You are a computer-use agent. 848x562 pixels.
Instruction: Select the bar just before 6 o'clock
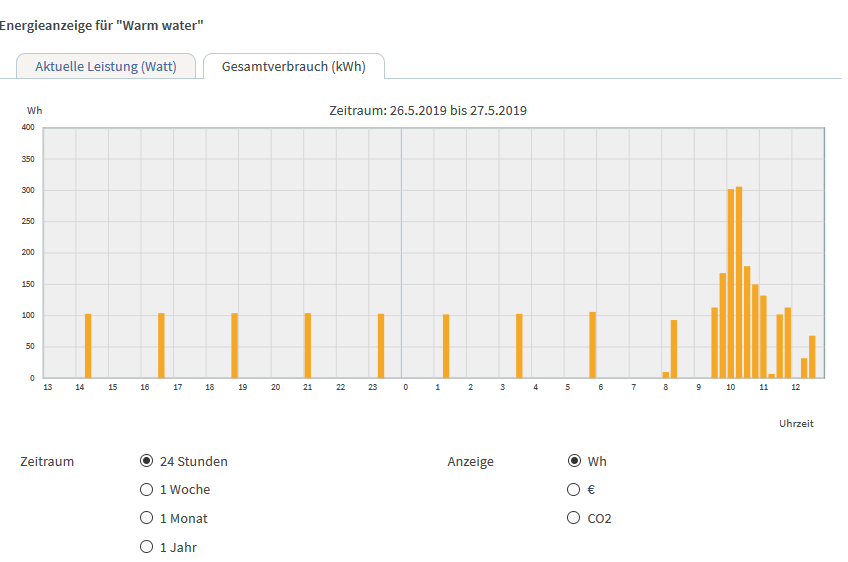click(x=592, y=345)
